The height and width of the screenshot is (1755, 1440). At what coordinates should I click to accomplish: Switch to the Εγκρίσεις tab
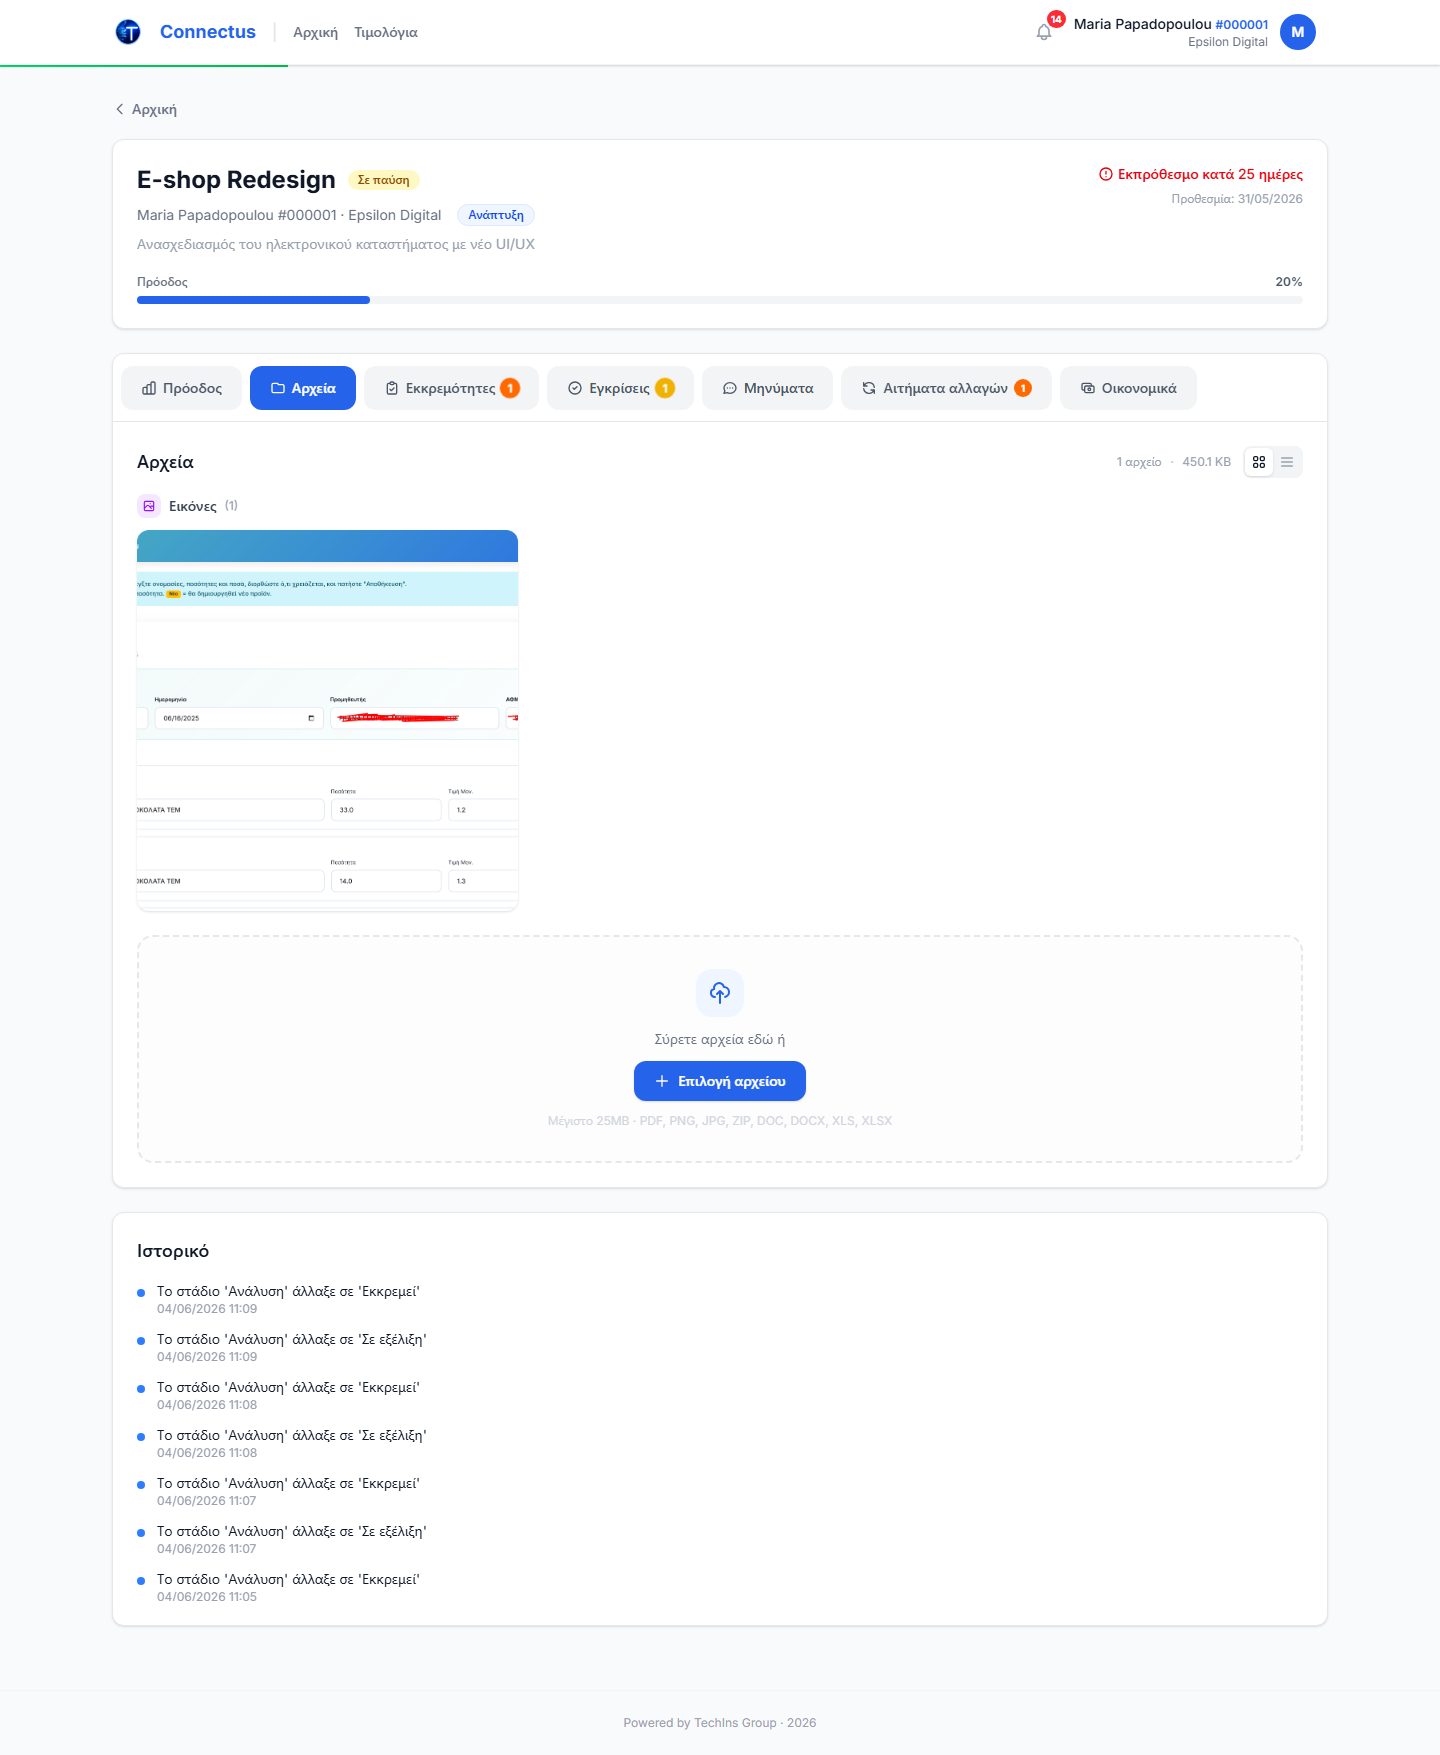coord(620,388)
